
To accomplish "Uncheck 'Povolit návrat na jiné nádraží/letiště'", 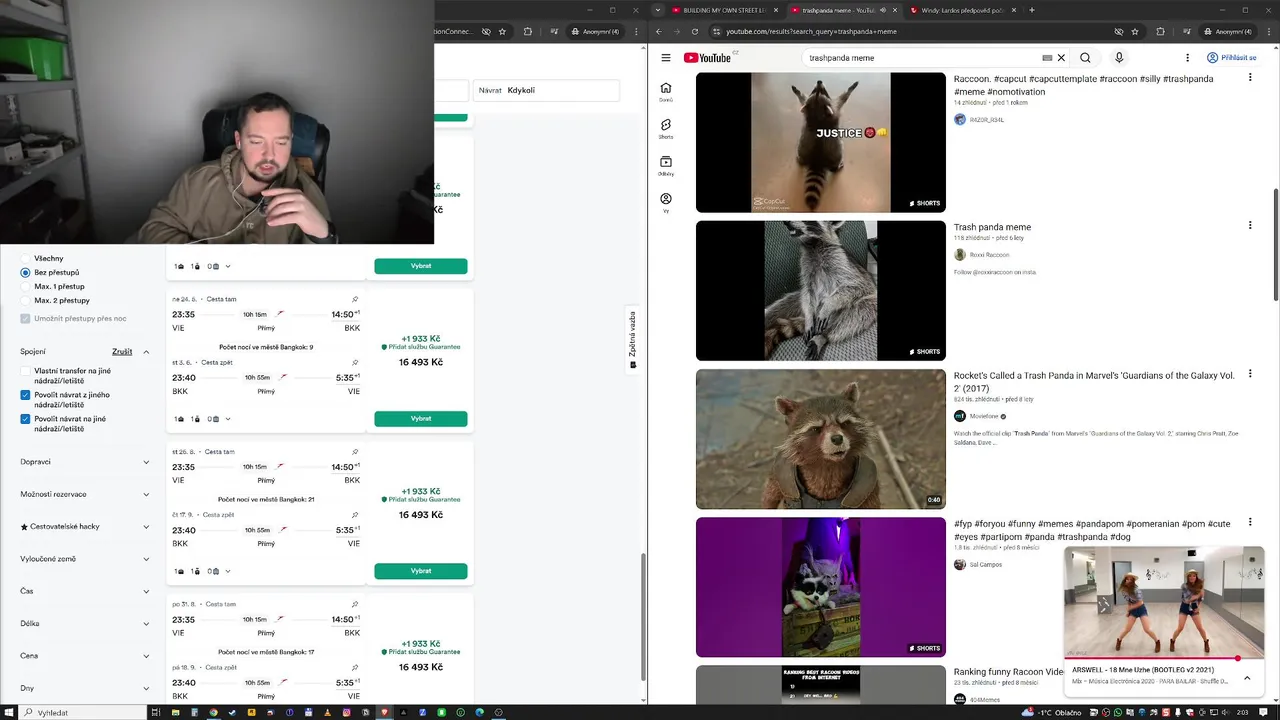I will tap(25, 419).
